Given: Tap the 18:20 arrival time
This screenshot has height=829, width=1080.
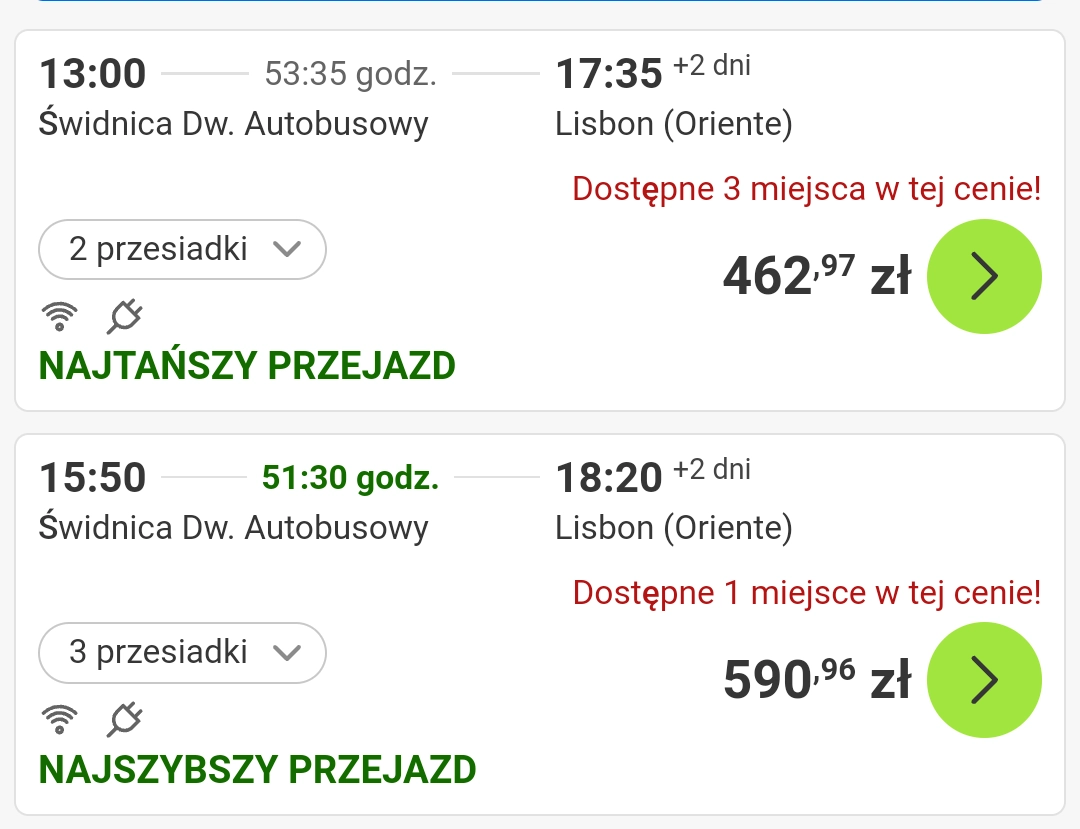Looking at the screenshot, I should 609,478.
